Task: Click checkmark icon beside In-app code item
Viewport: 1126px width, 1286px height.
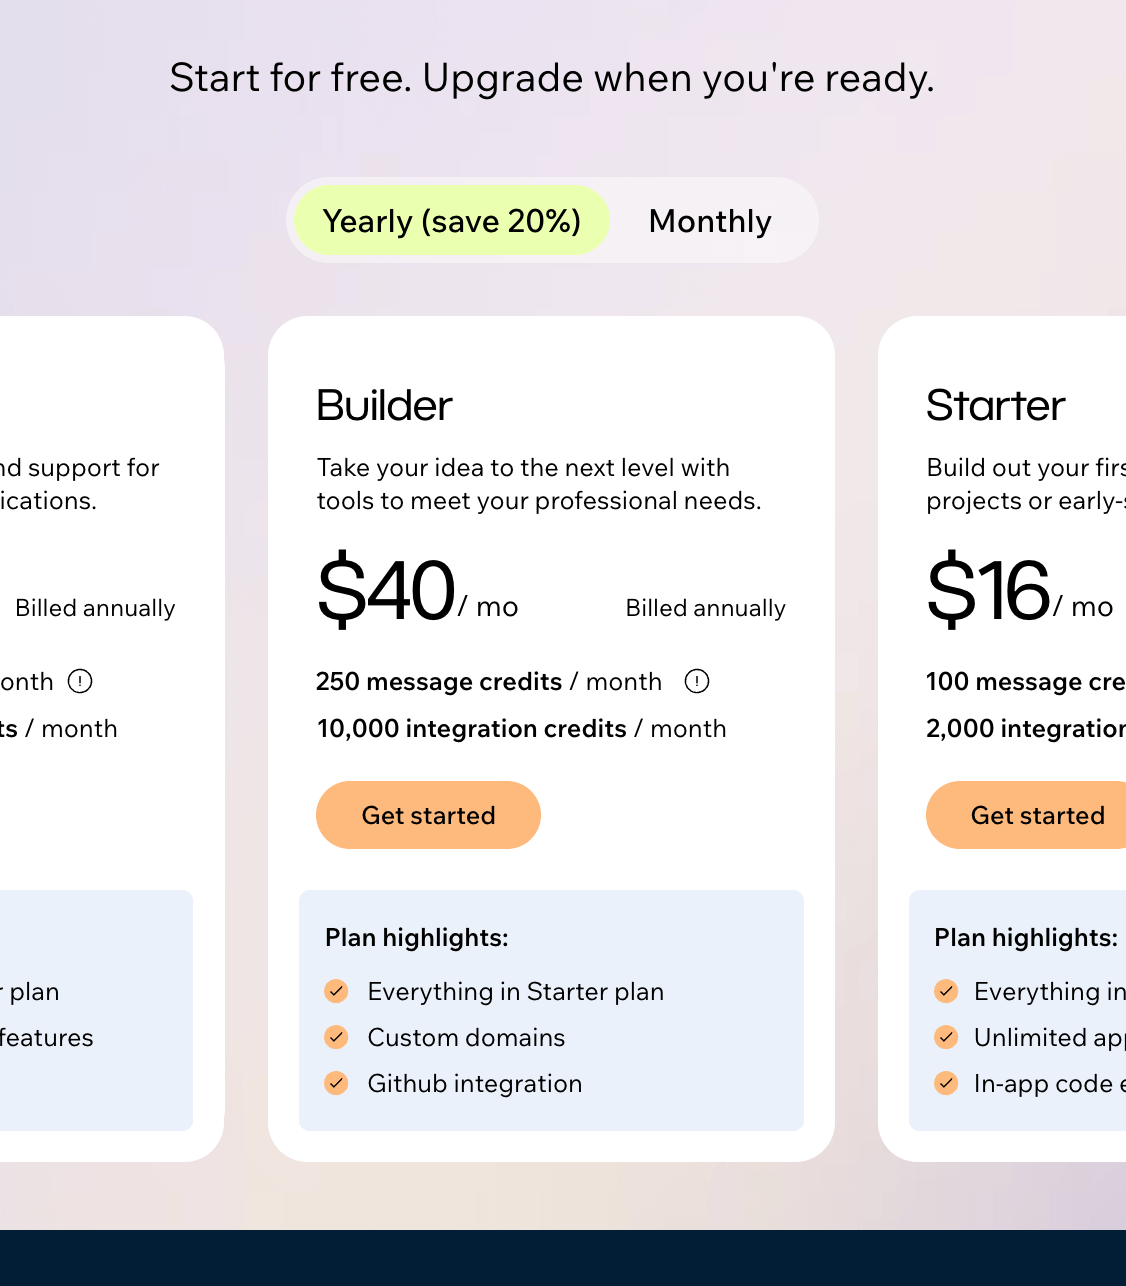Action: 946,1083
